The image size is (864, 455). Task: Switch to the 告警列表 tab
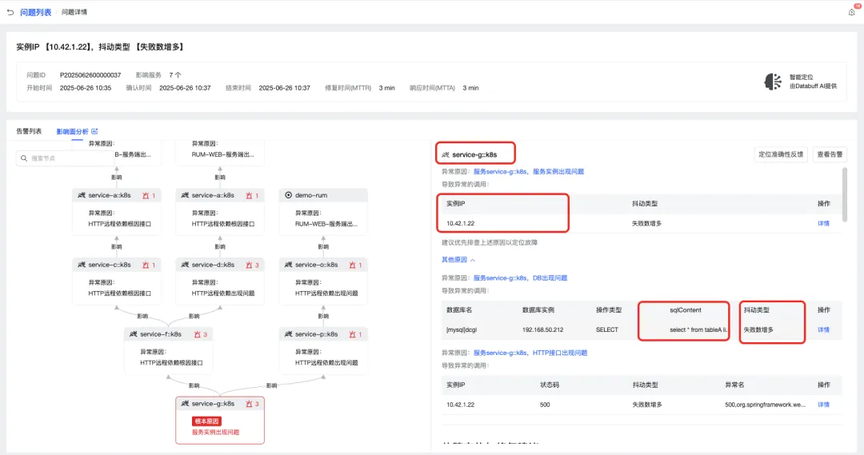29,131
